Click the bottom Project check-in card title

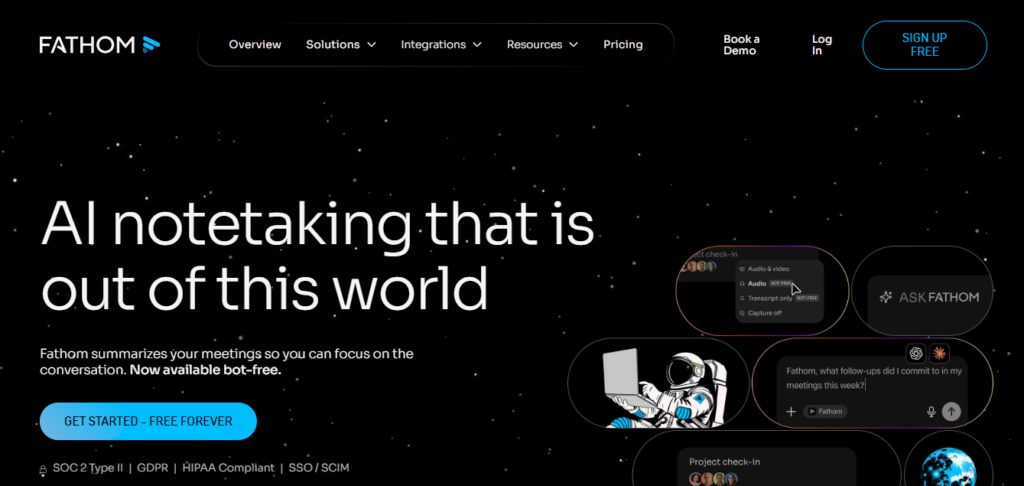724,462
